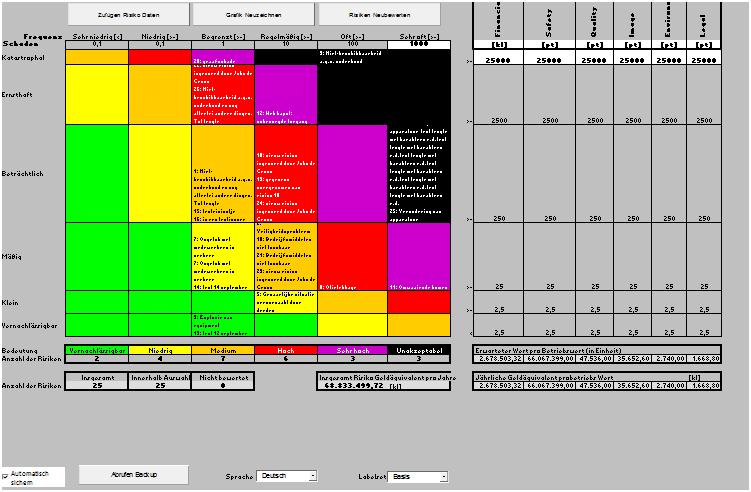Click the [pt] unit cell under Safety
The width and height of the screenshot is (751, 492).
tap(549, 45)
